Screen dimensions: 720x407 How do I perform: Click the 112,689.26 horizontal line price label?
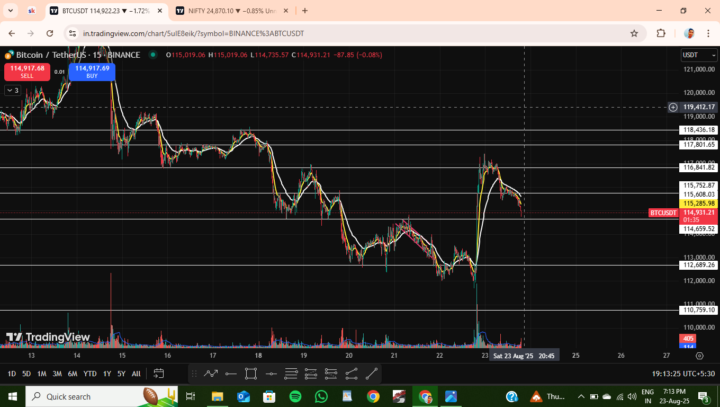click(698, 265)
